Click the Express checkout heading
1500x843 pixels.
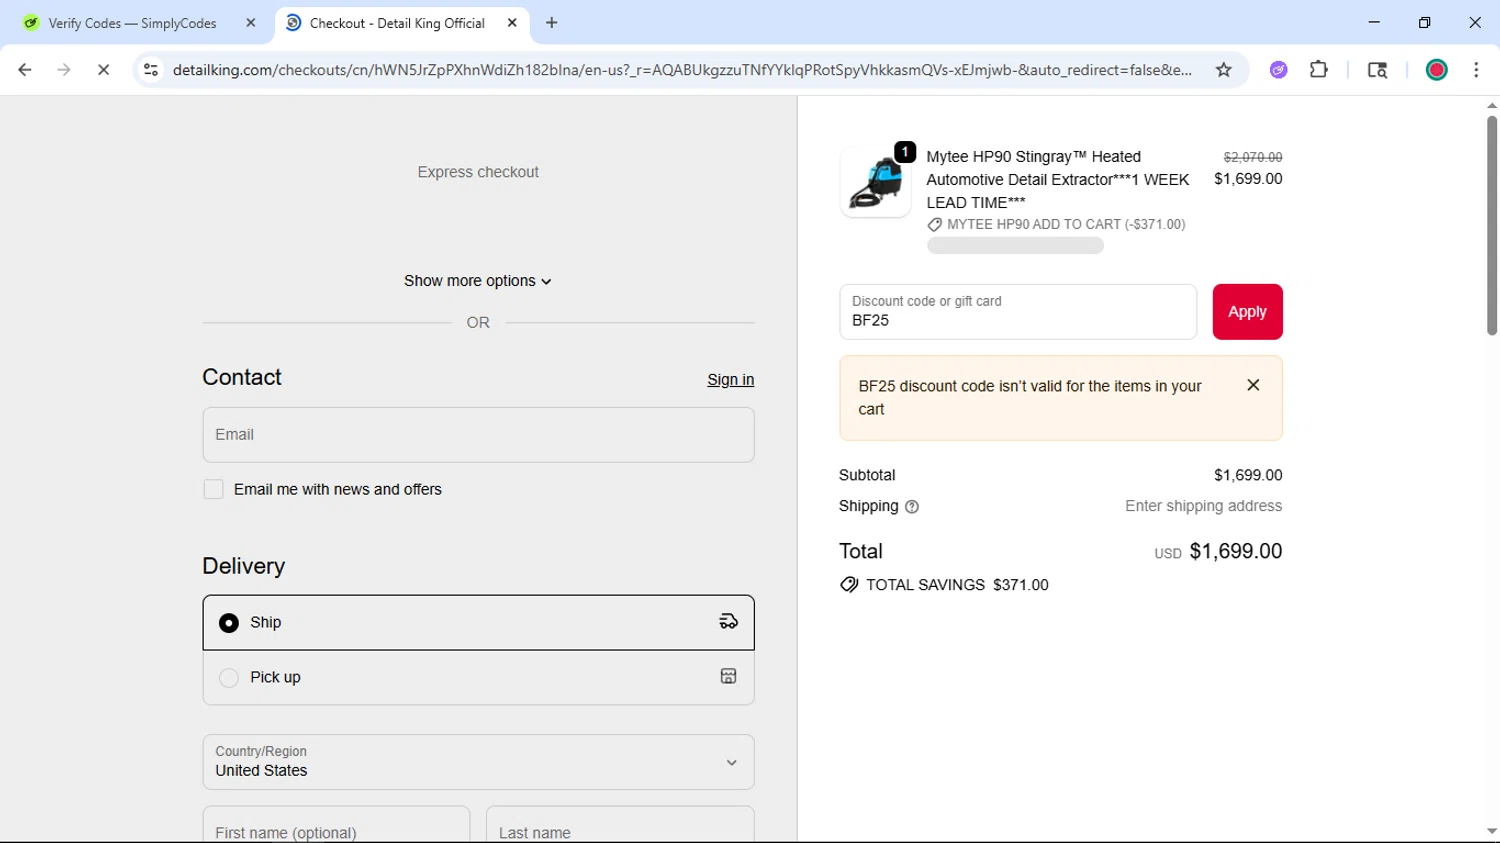click(478, 172)
